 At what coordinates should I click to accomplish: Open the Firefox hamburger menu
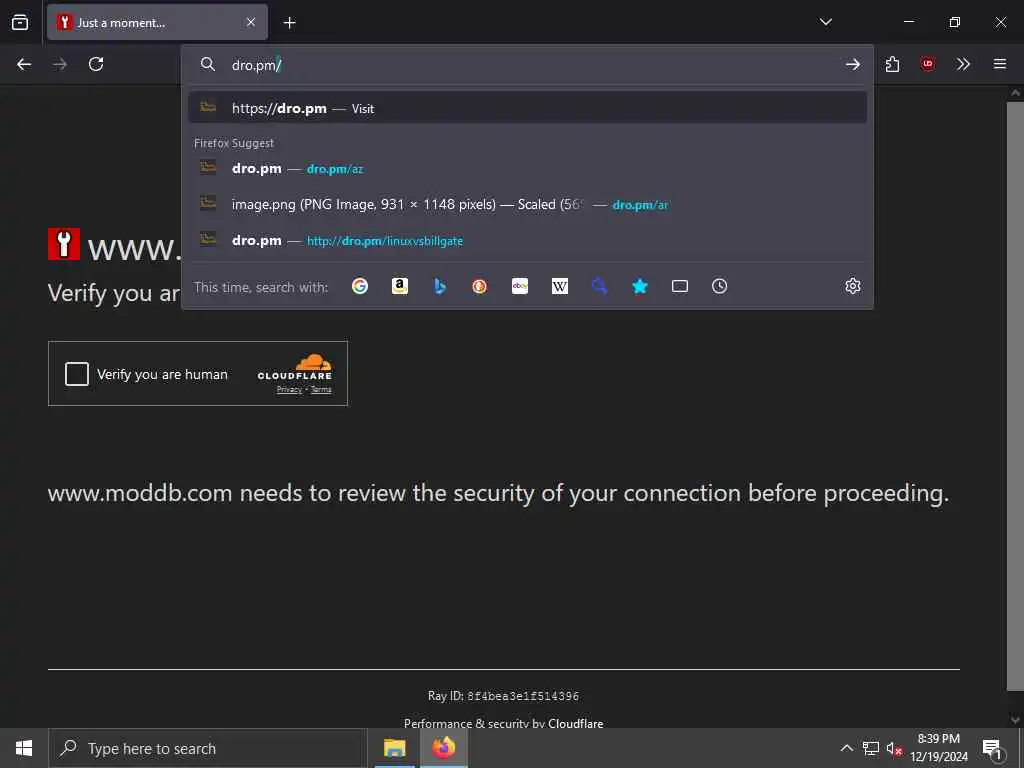[x=1000, y=64]
